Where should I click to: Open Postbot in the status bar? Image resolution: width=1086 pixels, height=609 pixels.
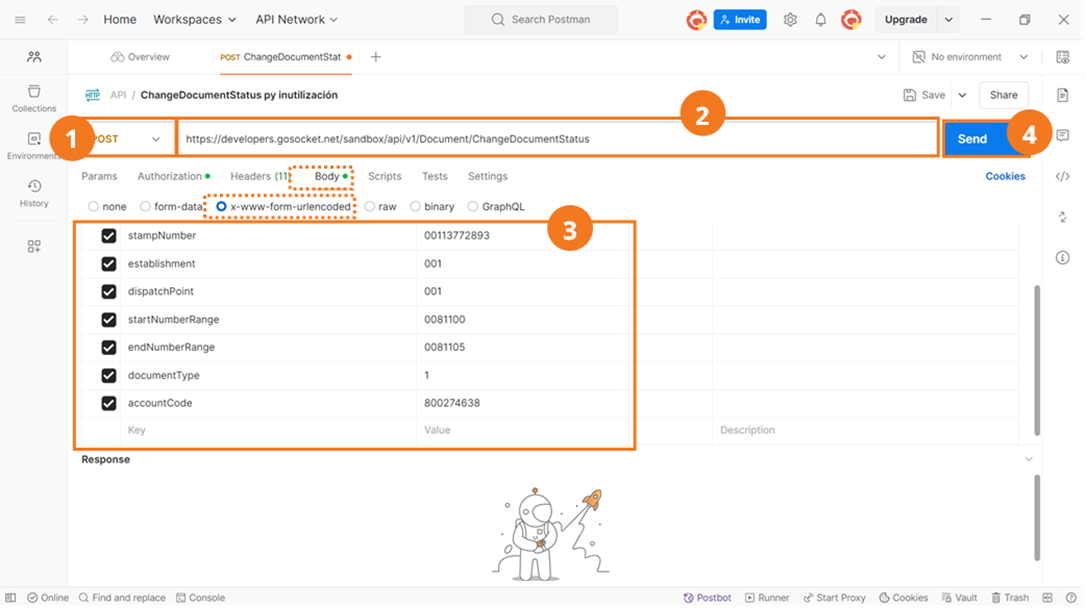pos(707,597)
